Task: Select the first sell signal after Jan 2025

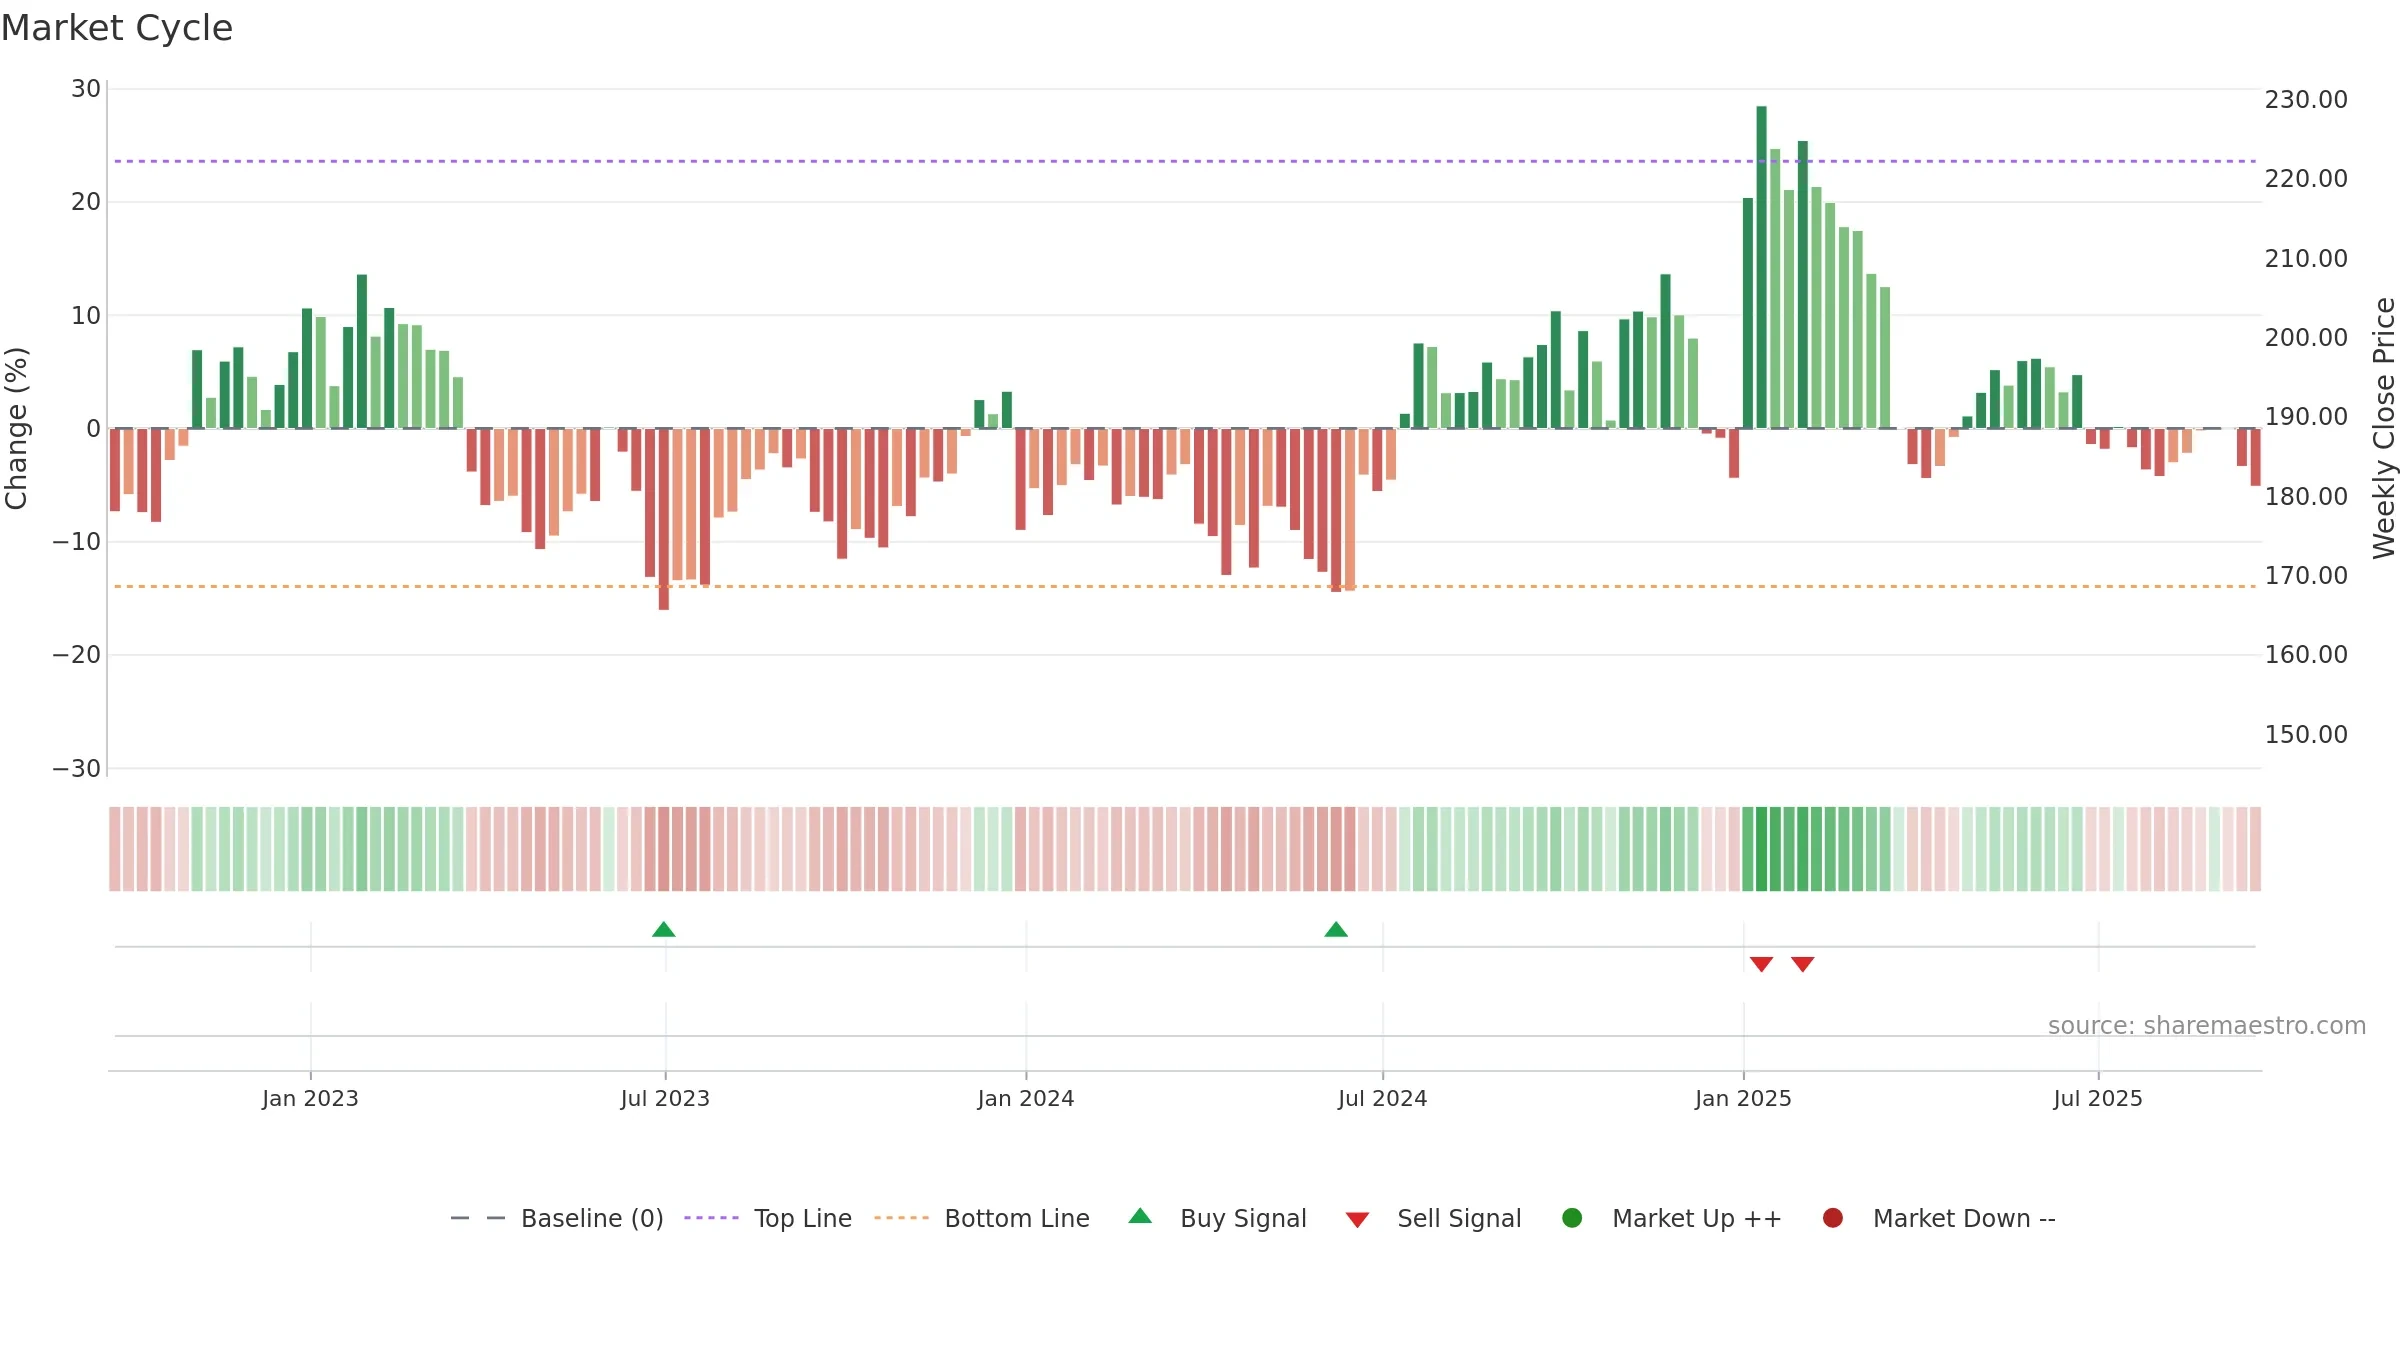Action: pyautogui.click(x=1762, y=964)
